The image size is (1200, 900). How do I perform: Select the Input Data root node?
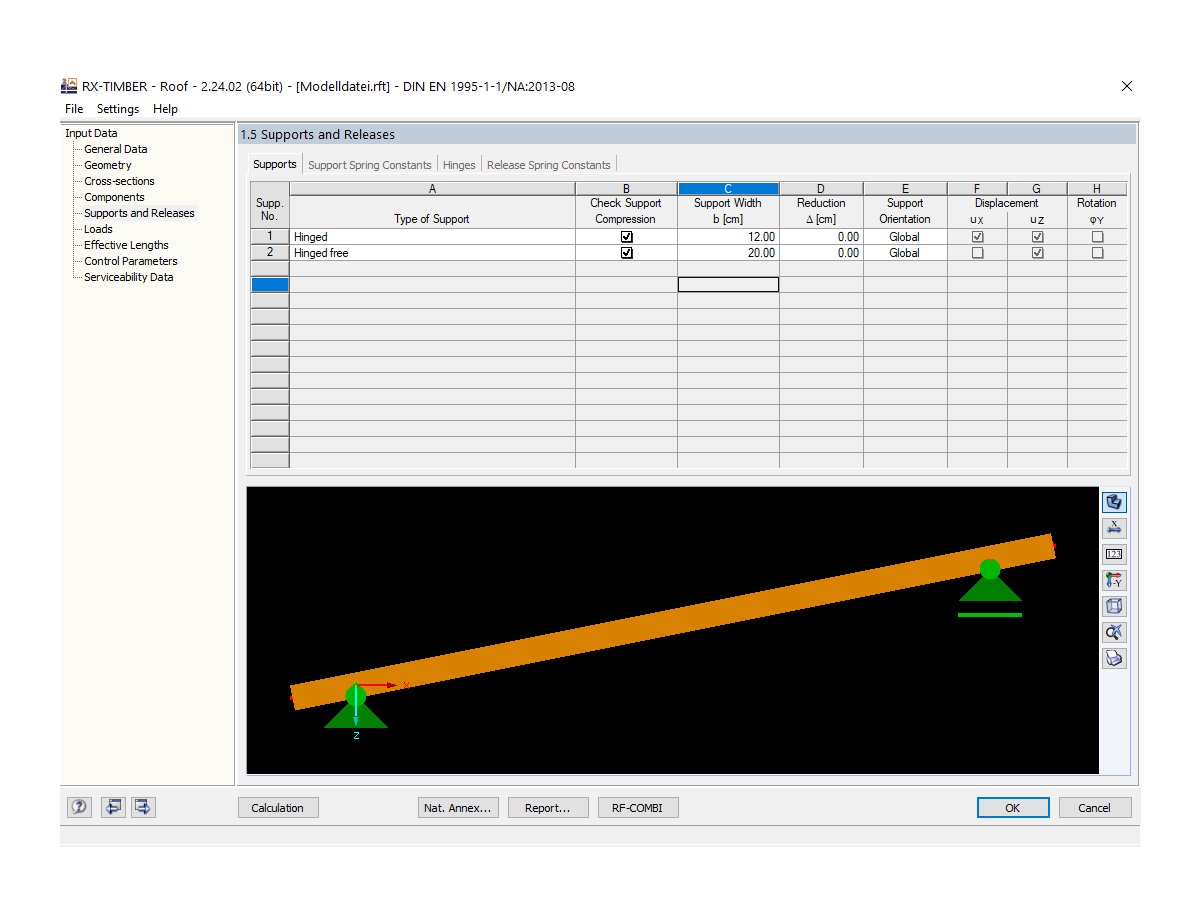click(91, 133)
